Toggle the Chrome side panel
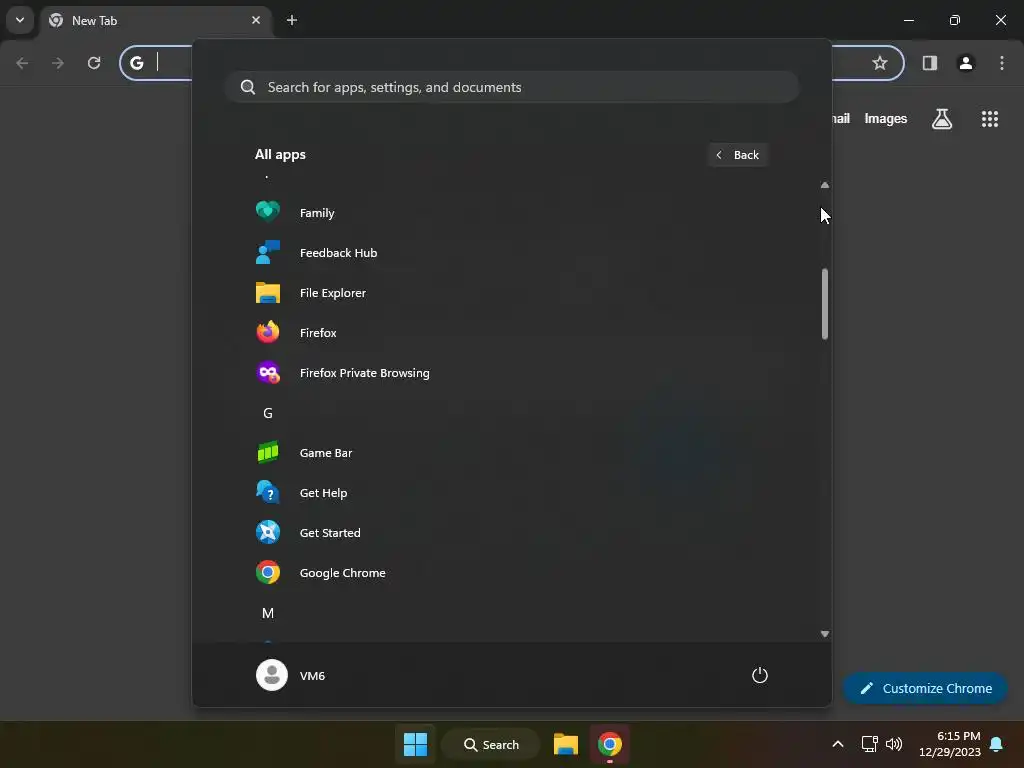The image size is (1024, 768). point(929,63)
